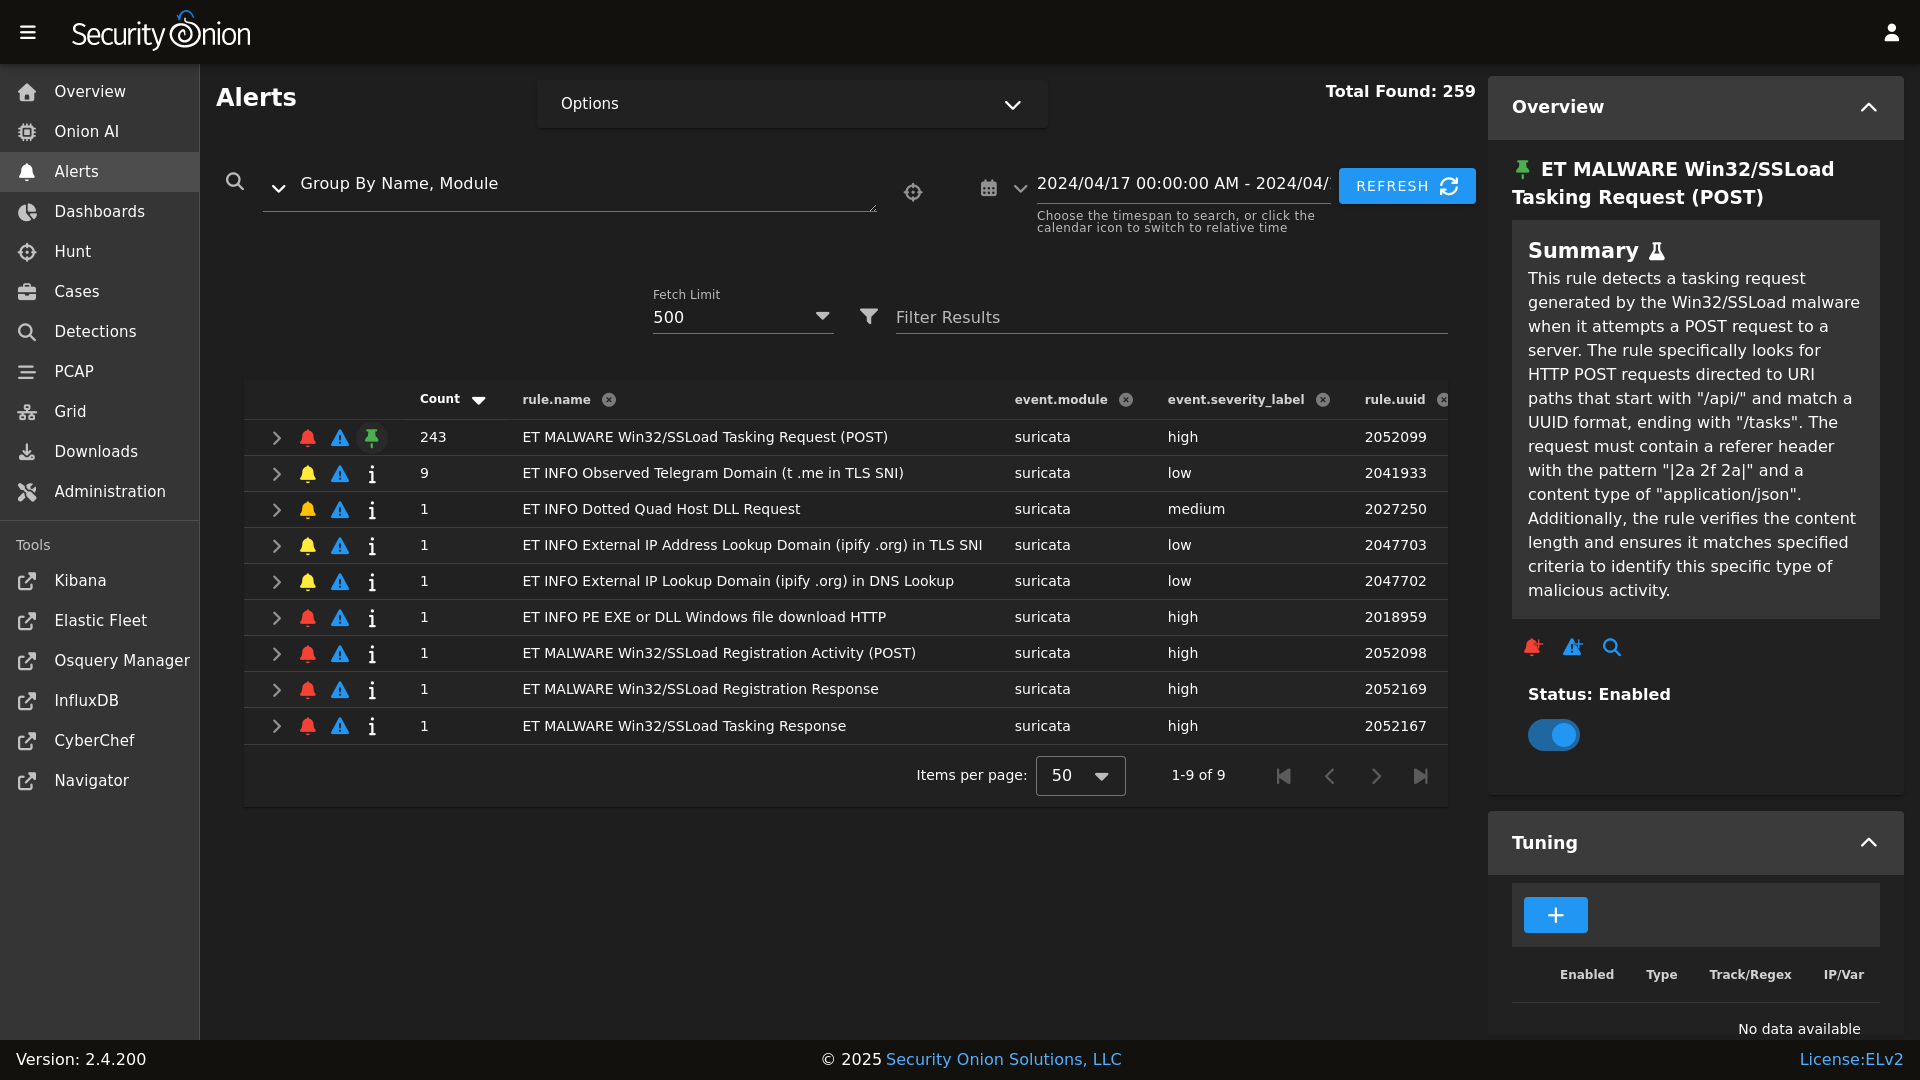
Task: Open the hunt magnifier icon in the Overview panel
Action: (x=1611, y=647)
